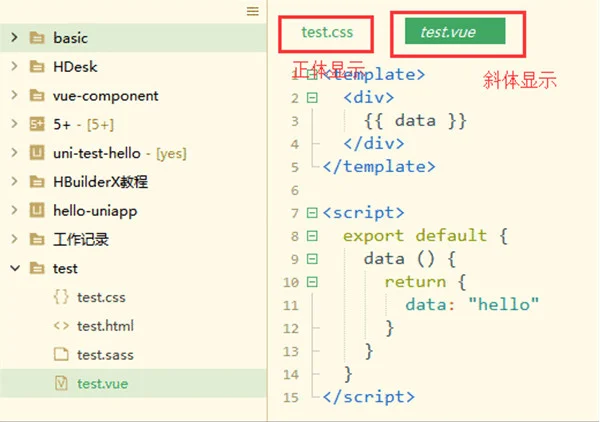Click line number 15 in gutter
The image size is (600, 422).
pyautogui.click(x=290, y=397)
